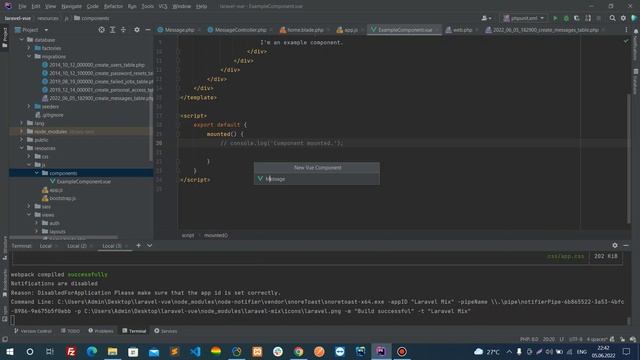The image size is (640, 360).
Task: Open the editor tabs more-options menu
Action: 626,30
